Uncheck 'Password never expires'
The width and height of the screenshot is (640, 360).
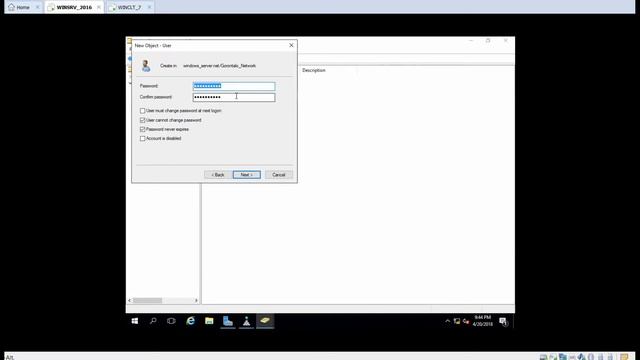click(x=142, y=129)
